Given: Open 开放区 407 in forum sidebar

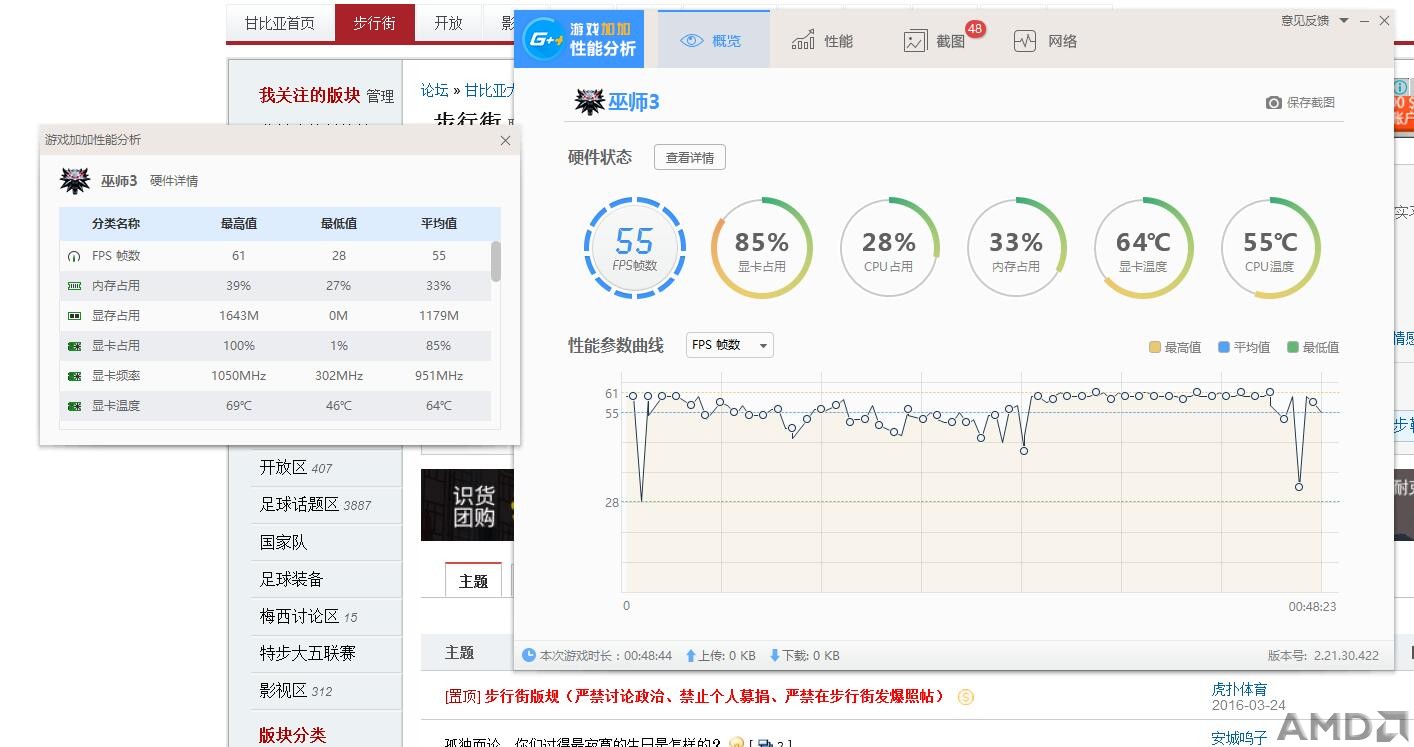Looking at the screenshot, I should (296, 468).
